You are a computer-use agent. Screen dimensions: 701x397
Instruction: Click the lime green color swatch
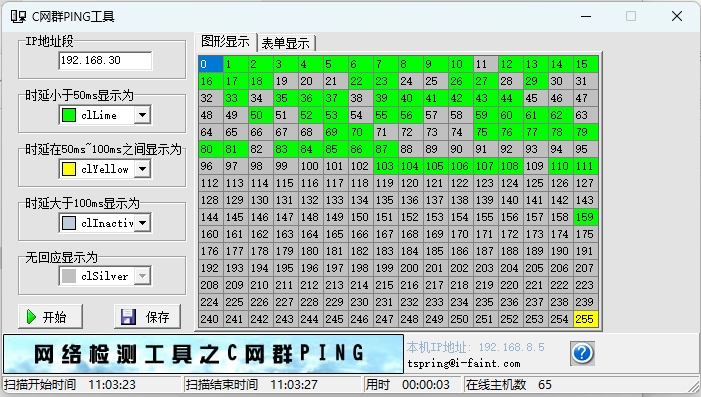[x=68, y=115]
